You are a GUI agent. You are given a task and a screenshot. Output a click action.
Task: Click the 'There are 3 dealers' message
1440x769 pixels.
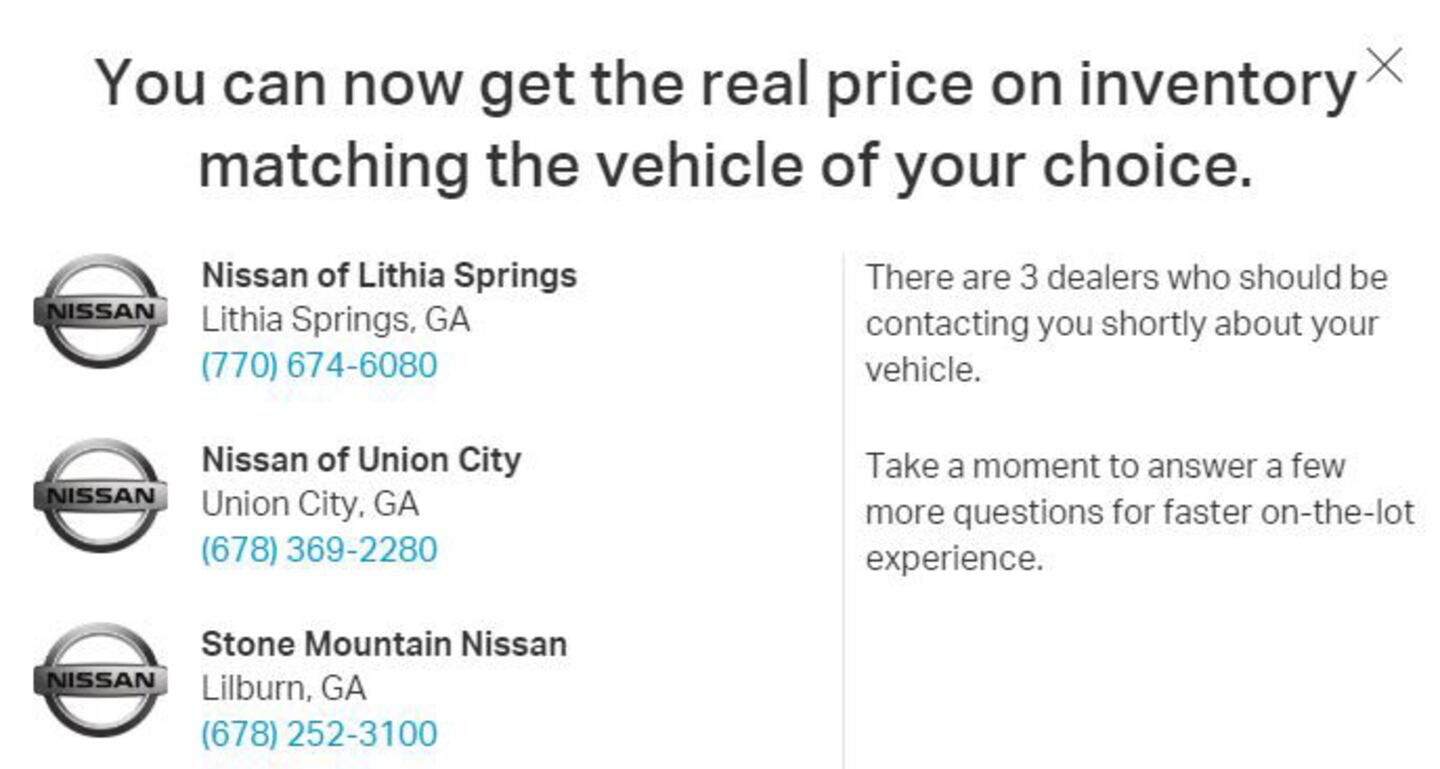point(1126,277)
